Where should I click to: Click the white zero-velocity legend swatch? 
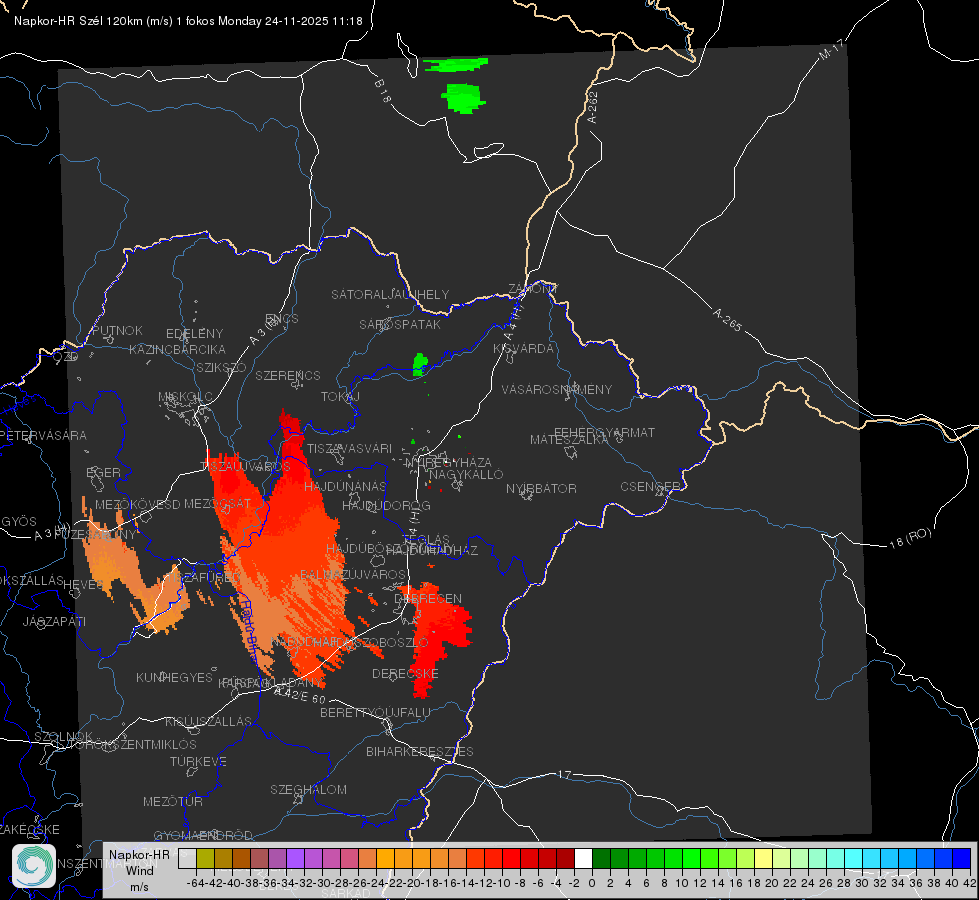[583, 858]
